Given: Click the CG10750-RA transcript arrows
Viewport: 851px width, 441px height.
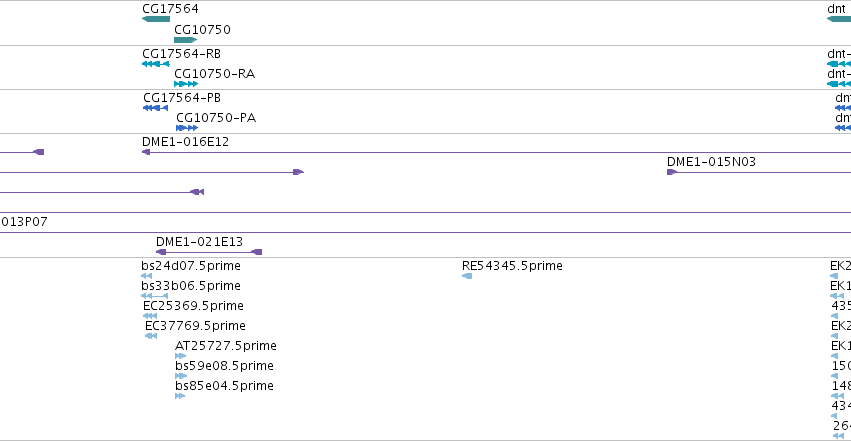Looking at the screenshot, I should coord(186,84).
